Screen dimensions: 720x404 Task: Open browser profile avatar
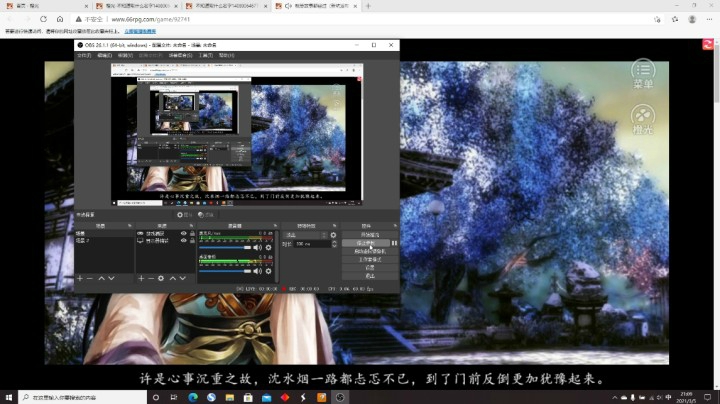coord(692,19)
